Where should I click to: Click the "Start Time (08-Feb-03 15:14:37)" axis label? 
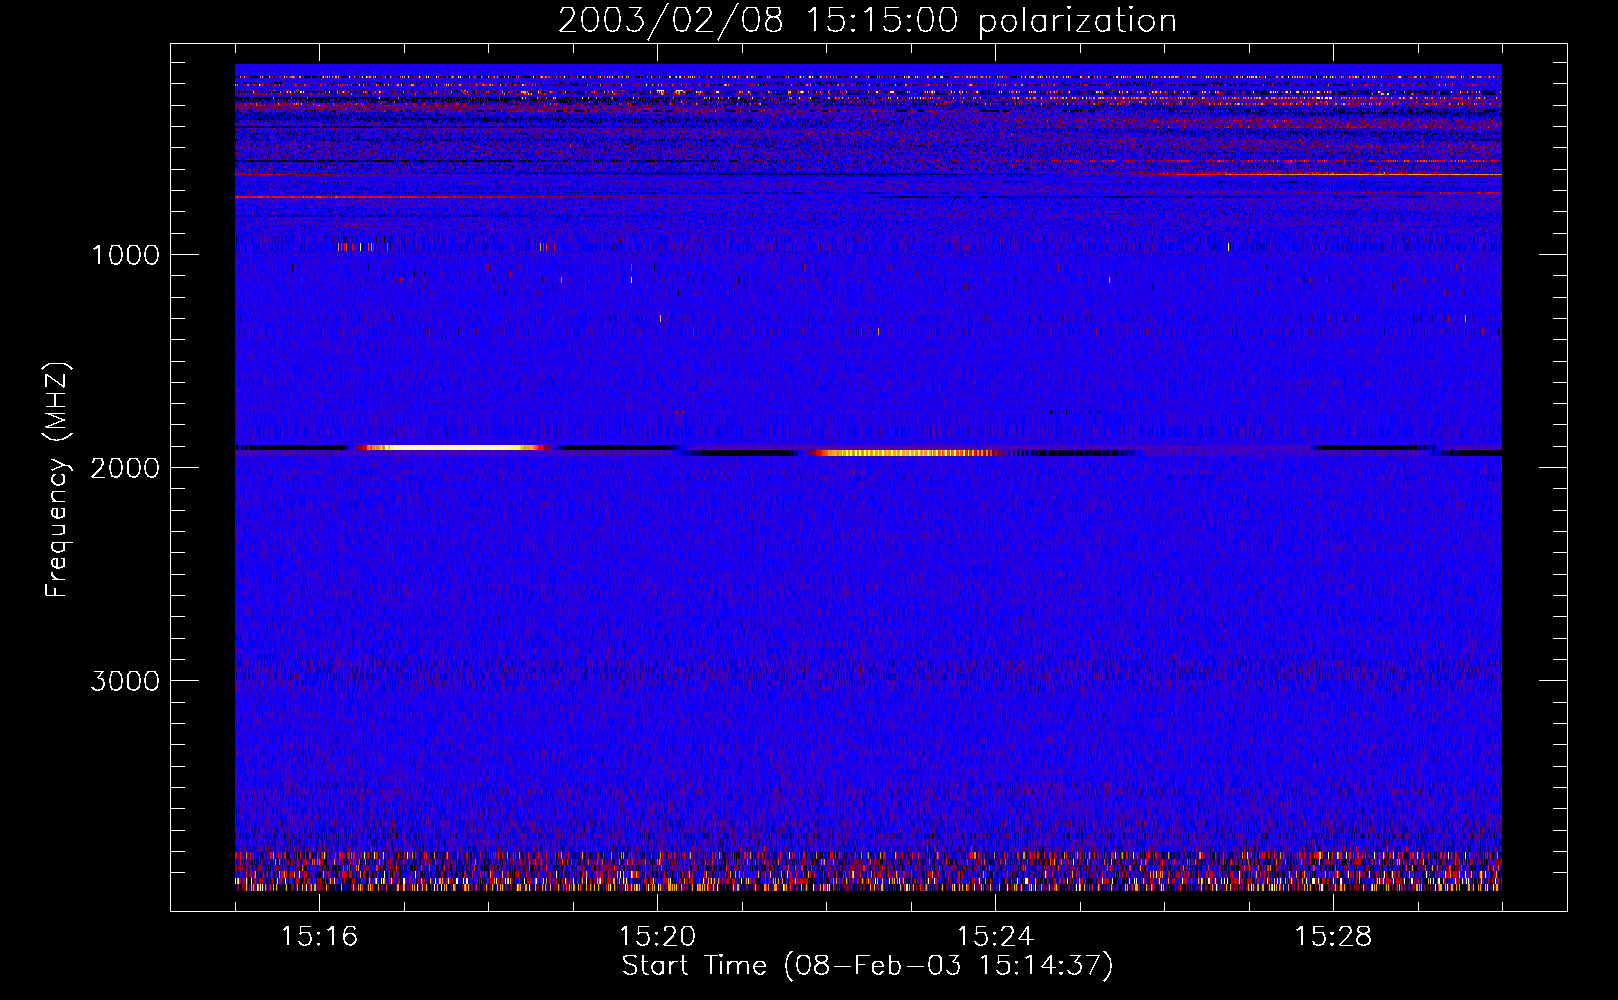pos(867,966)
